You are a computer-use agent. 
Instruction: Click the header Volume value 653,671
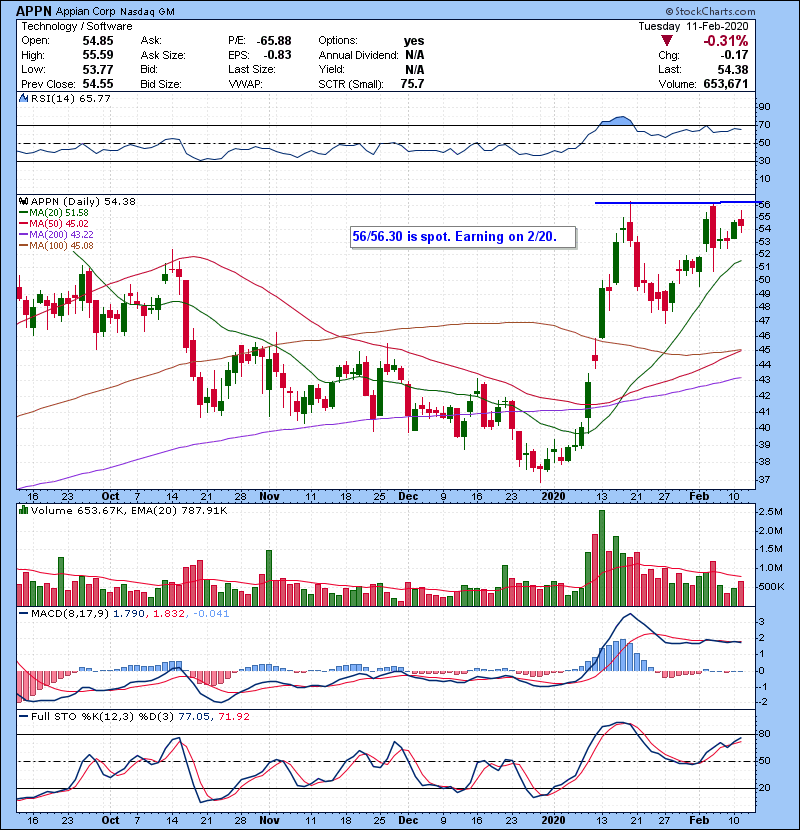point(726,84)
